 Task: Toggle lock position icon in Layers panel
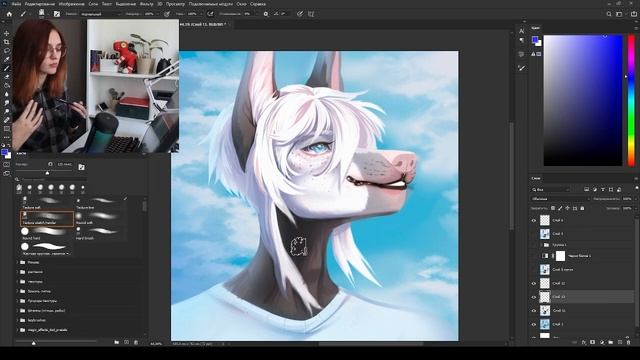[568, 208]
